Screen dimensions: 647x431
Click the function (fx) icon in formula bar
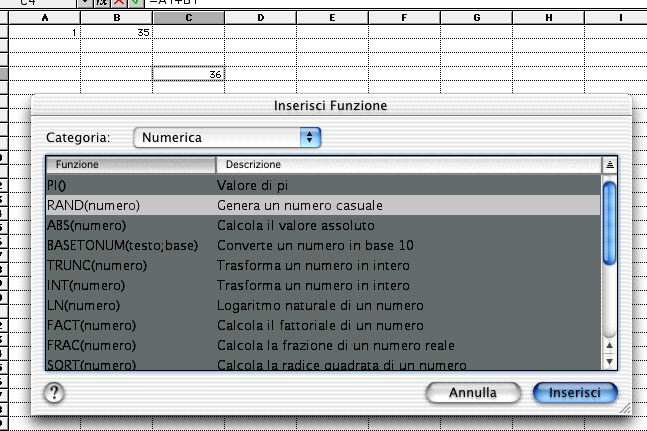tap(101, 4)
